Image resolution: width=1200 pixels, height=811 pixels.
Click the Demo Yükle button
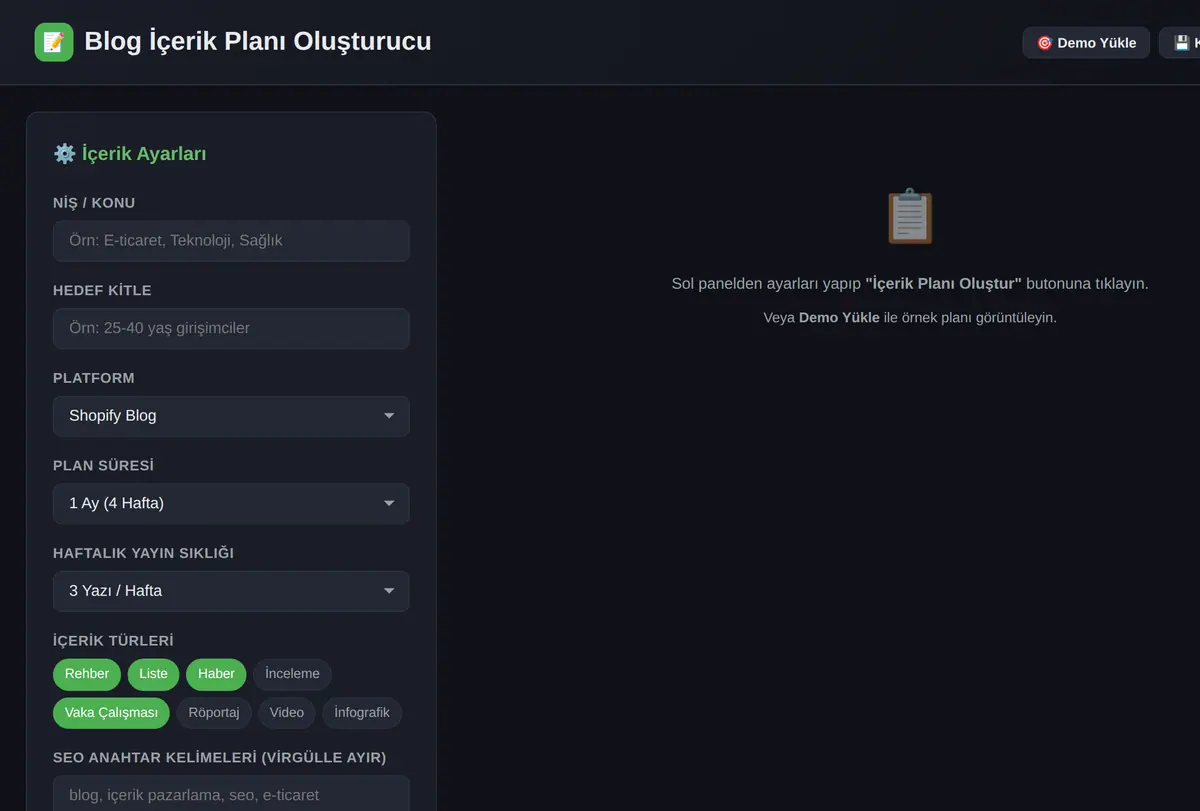point(1086,43)
